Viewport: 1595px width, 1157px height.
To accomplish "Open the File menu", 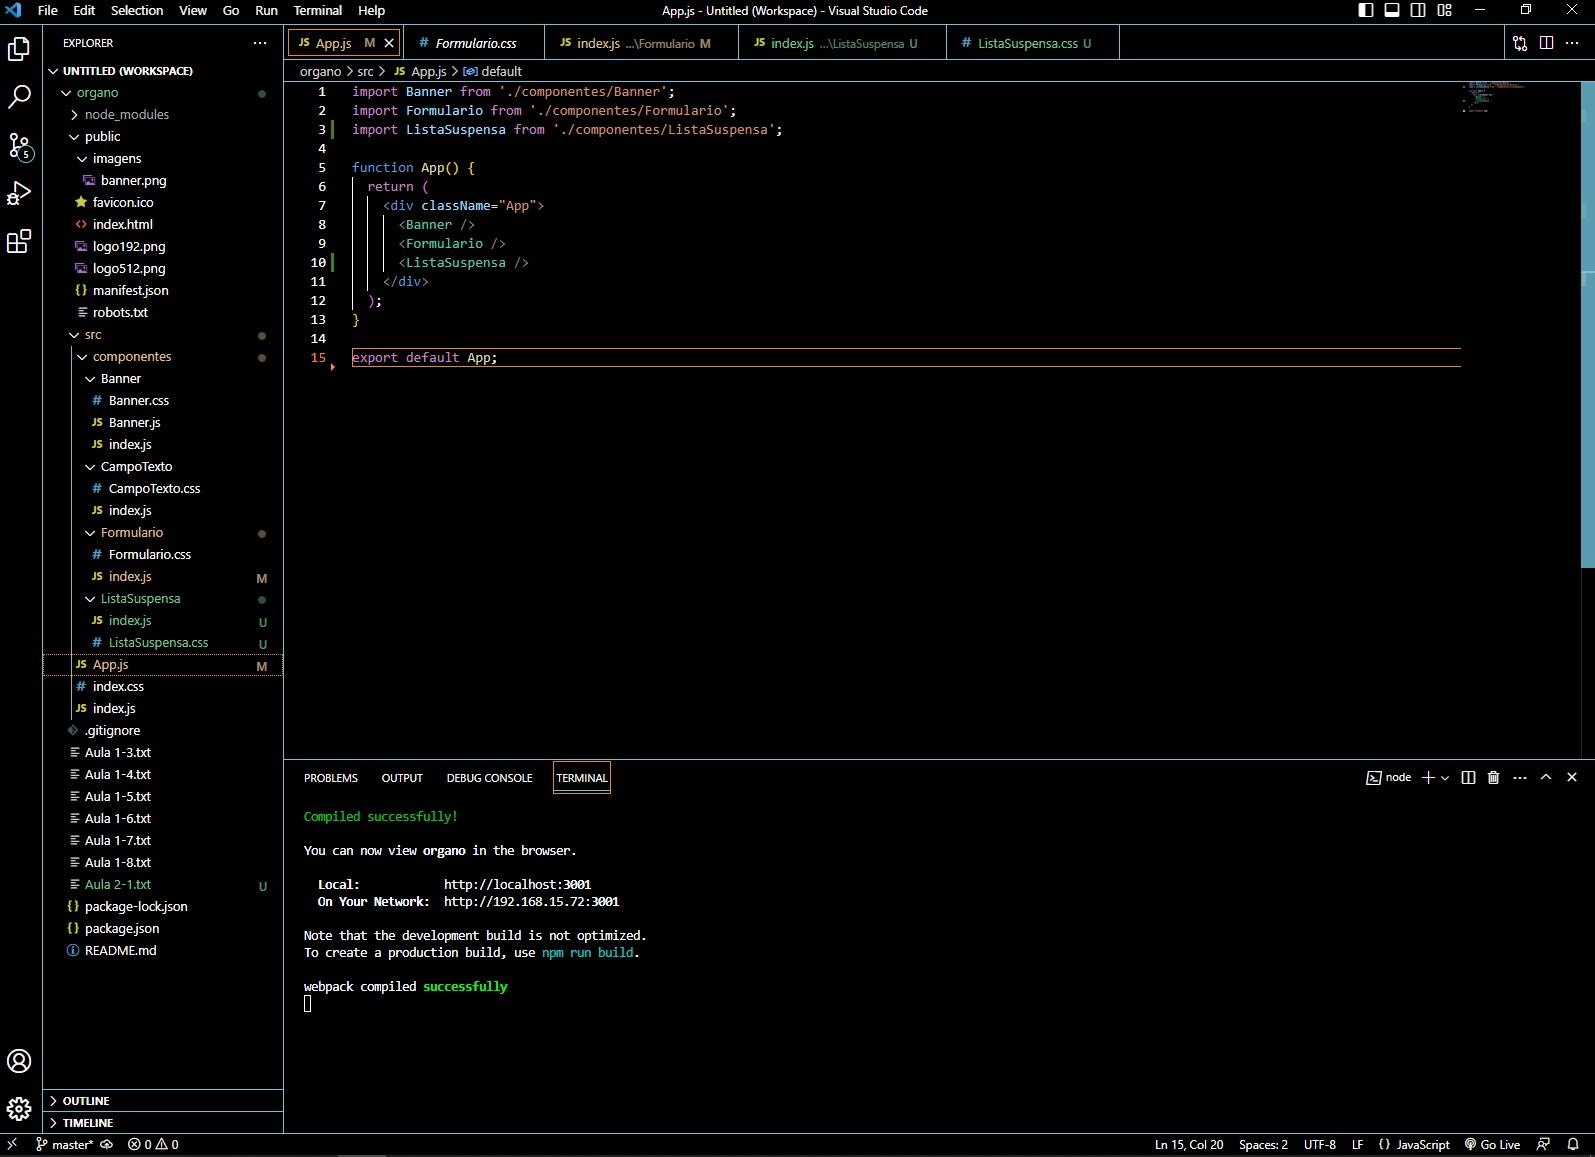I will tap(47, 10).
